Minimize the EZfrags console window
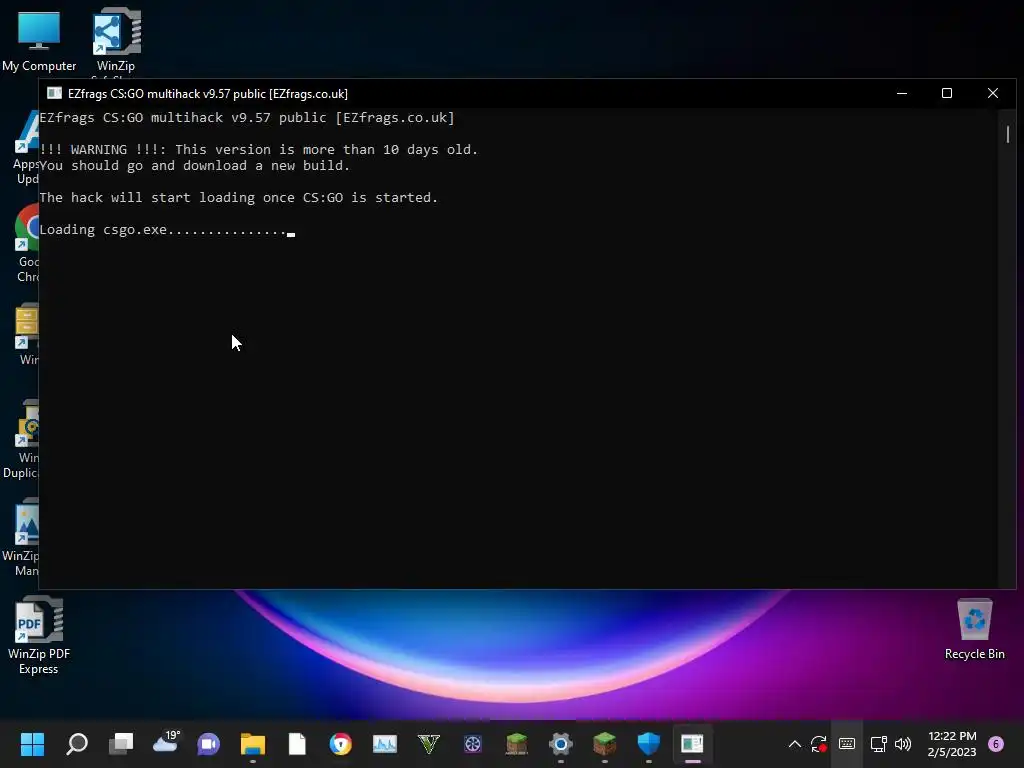The width and height of the screenshot is (1024, 768). pos(902,93)
